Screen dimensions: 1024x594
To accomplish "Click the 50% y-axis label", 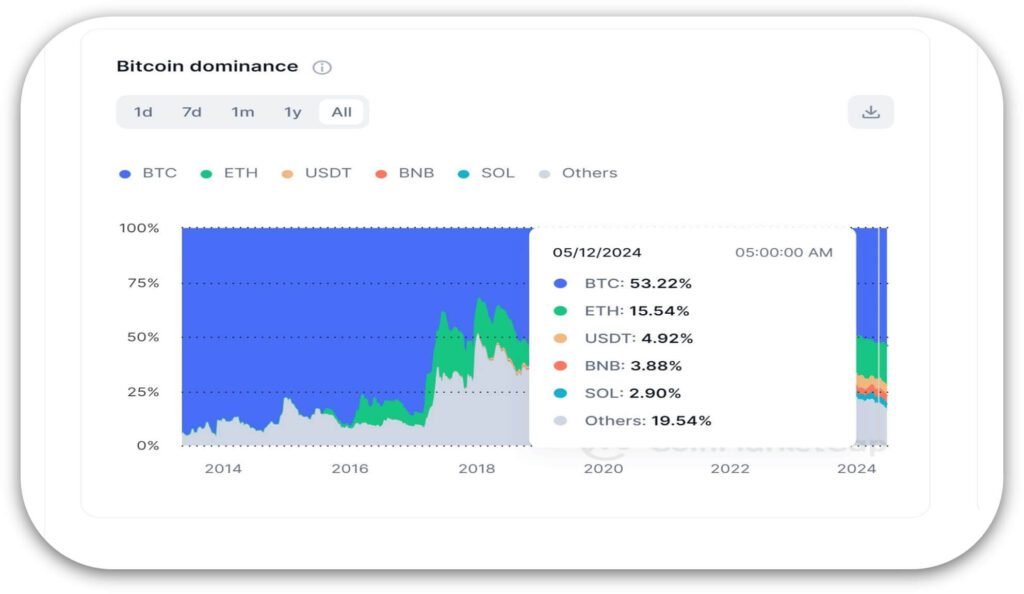I will pyautogui.click(x=143, y=337).
